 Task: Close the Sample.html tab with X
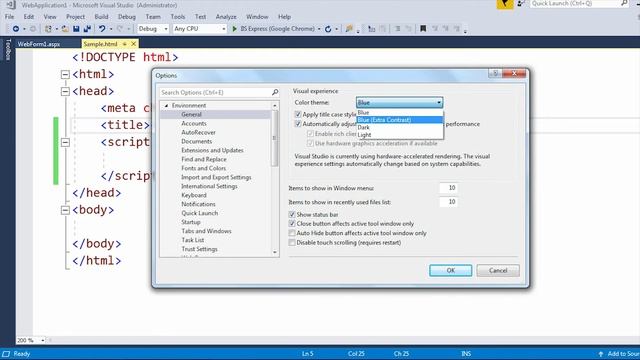pos(133,44)
